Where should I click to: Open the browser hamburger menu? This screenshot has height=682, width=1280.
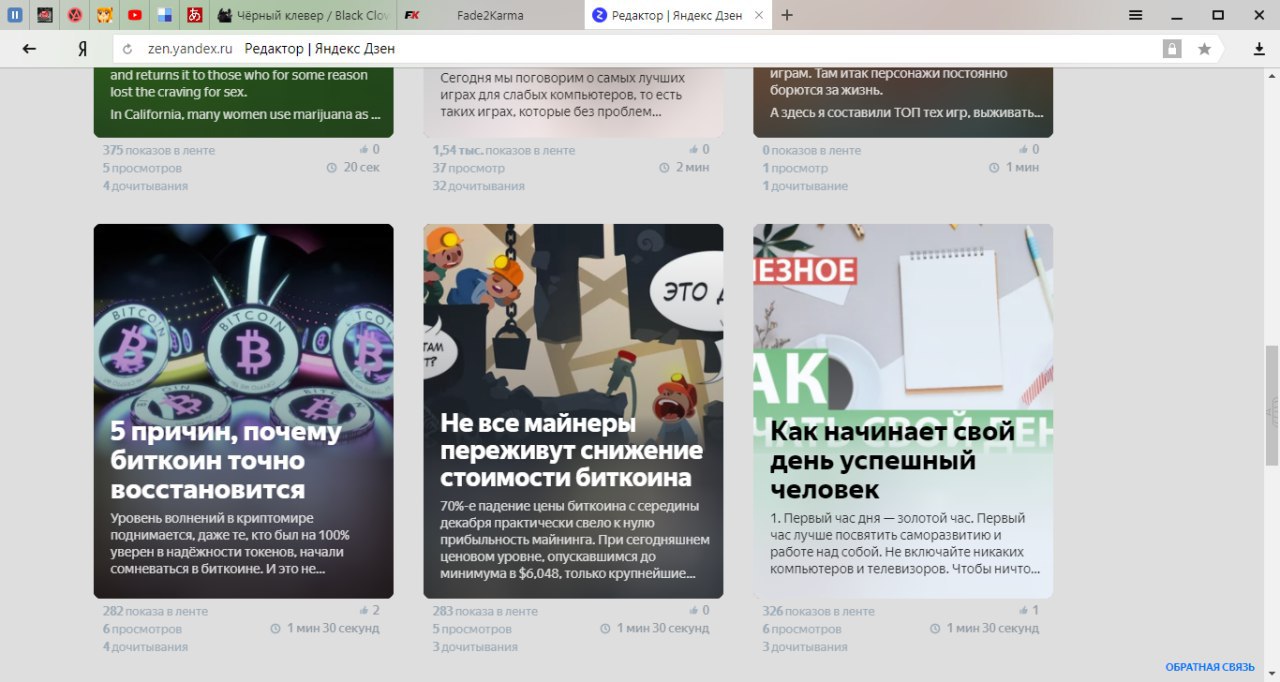click(x=1136, y=15)
